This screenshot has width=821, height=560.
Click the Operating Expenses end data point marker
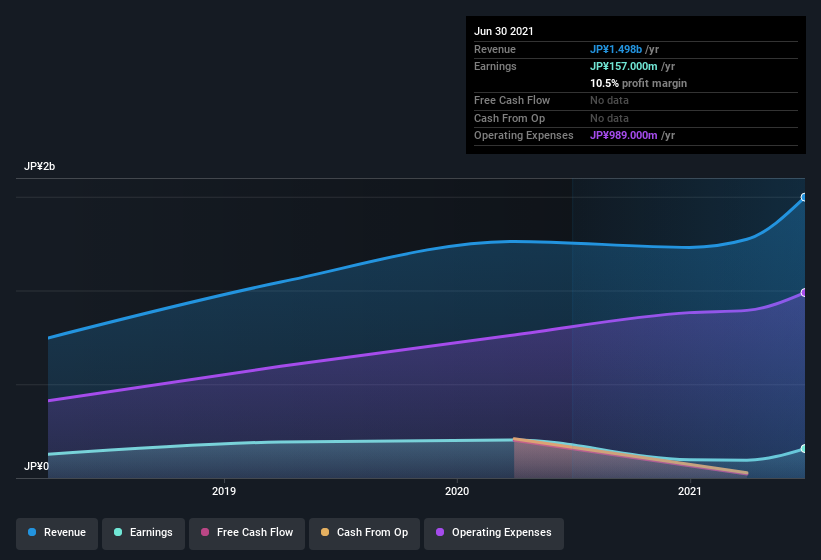tap(804, 293)
